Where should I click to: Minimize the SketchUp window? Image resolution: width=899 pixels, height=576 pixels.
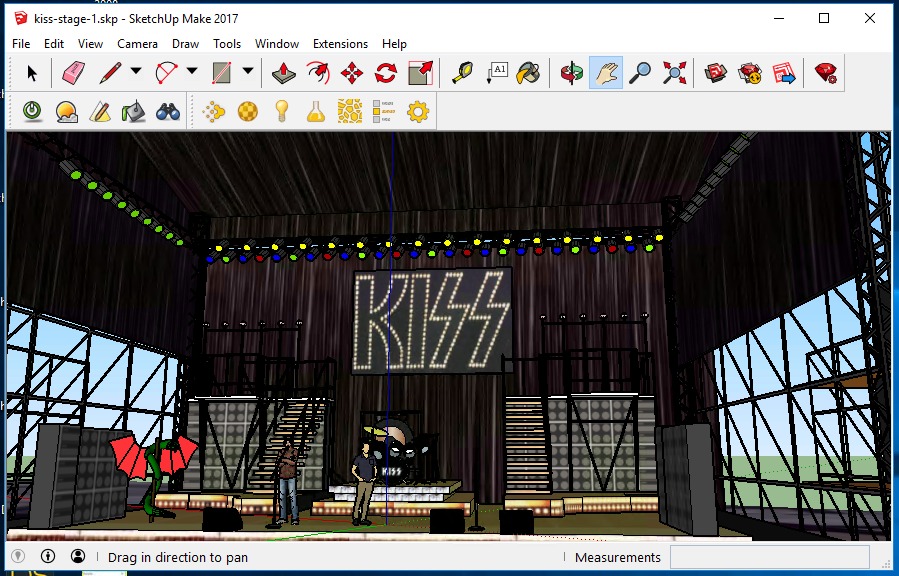(779, 18)
